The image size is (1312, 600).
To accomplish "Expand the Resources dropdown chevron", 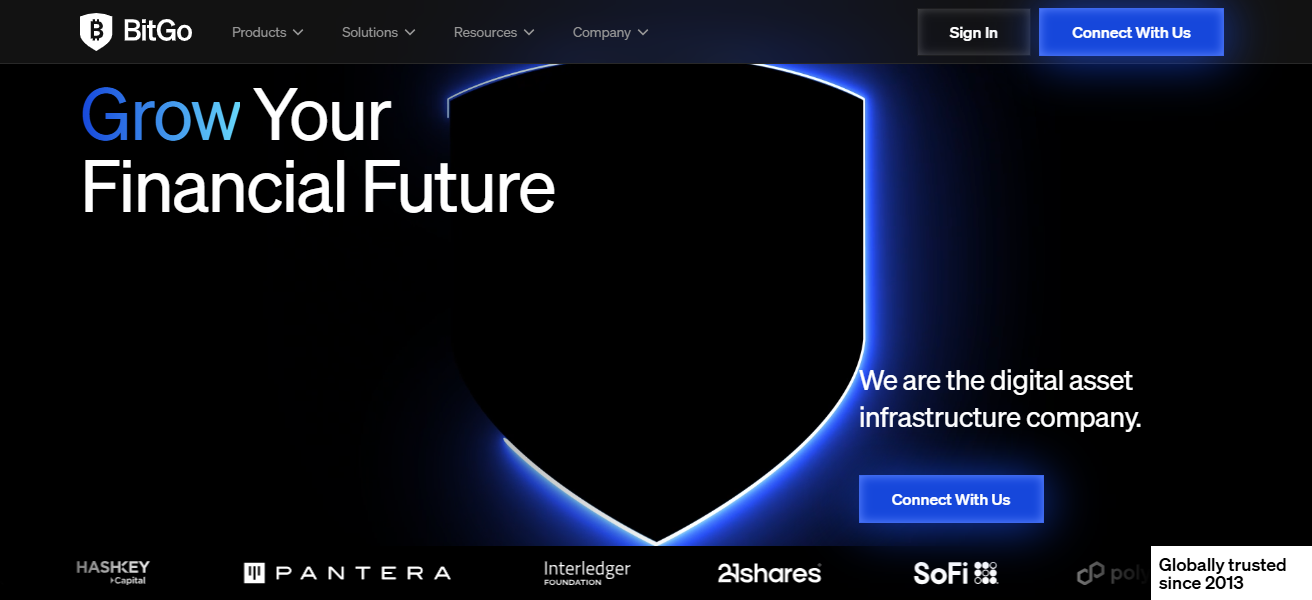I will click(x=529, y=33).
